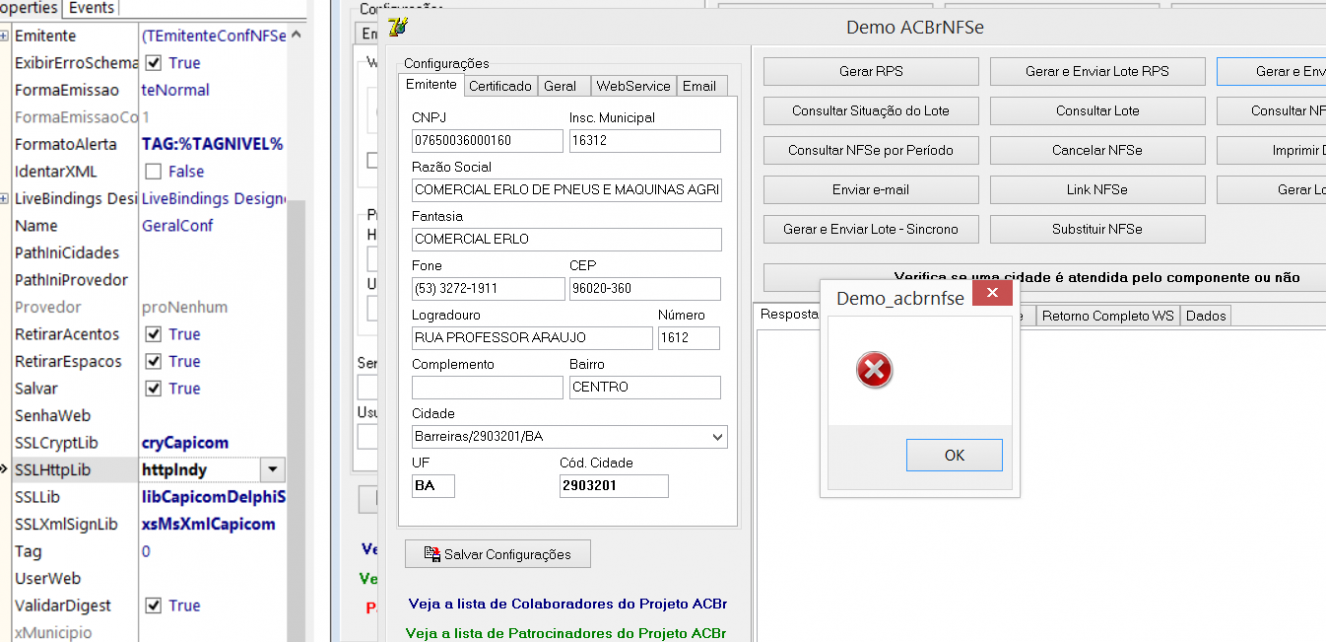Open the WebService tab
Image resolution: width=1326 pixels, height=642 pixels.
pos(633,86)
